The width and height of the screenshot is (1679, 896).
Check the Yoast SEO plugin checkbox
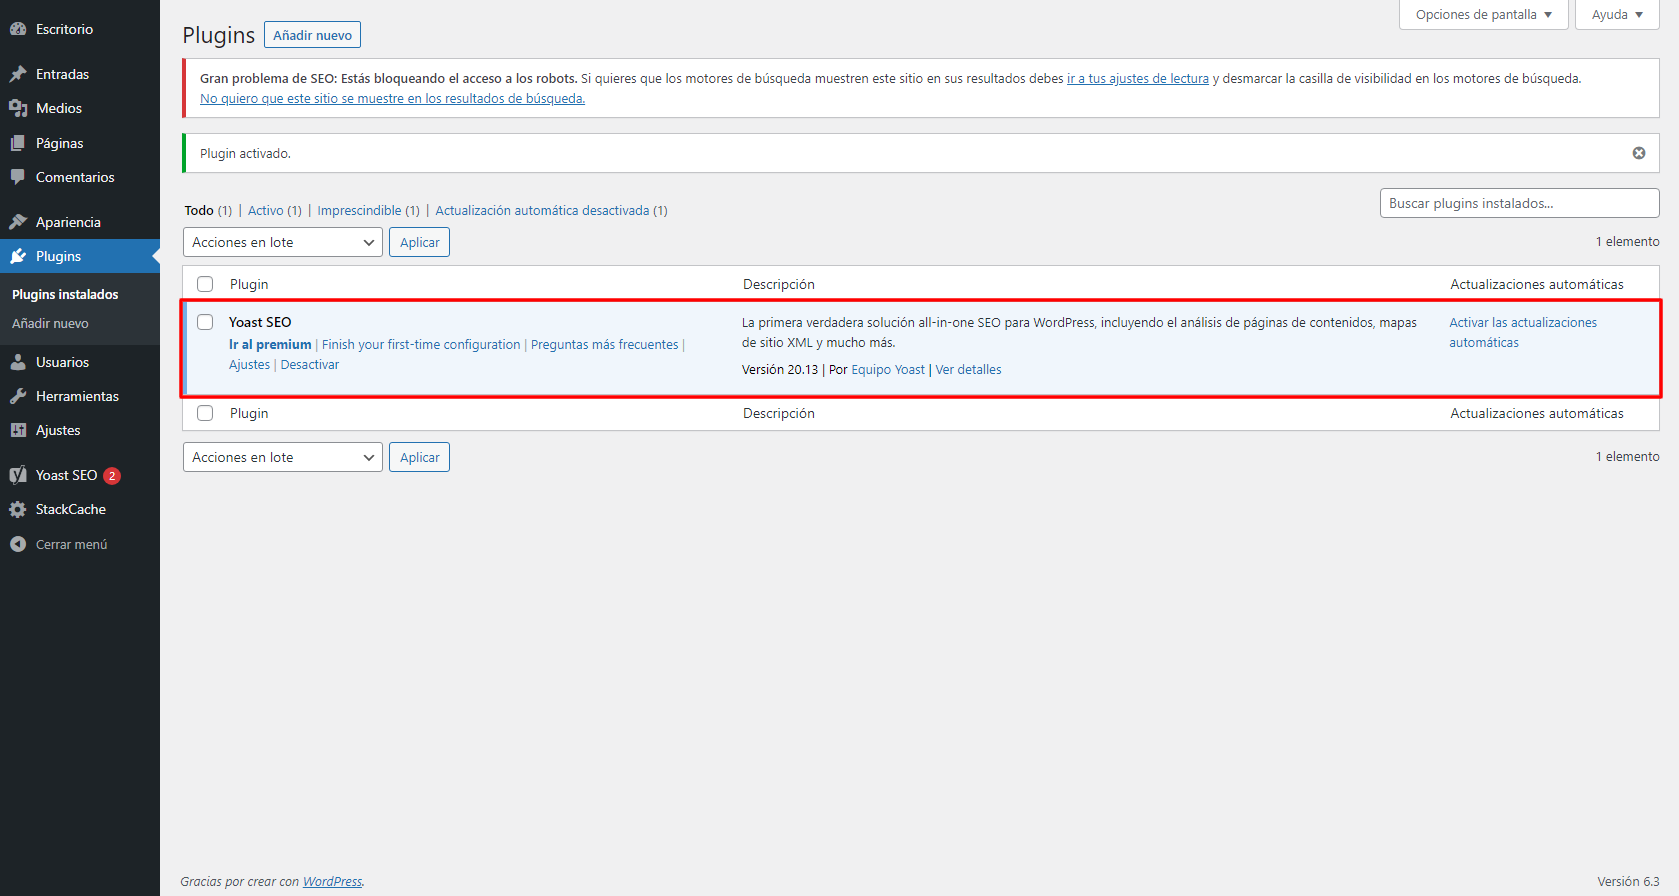coord(205,322)
